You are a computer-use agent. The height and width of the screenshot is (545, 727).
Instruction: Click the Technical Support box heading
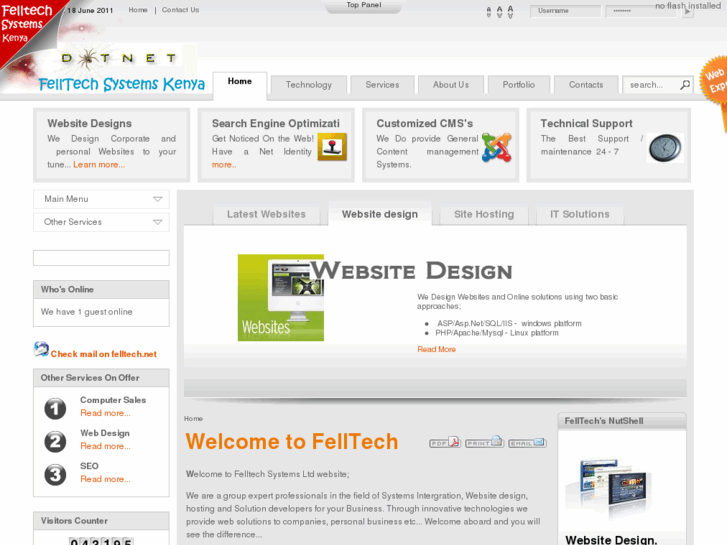coord(587,123)
